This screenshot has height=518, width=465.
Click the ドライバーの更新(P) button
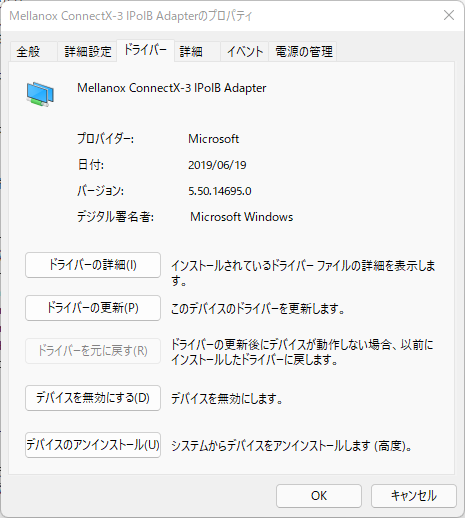tap(93, 308)
